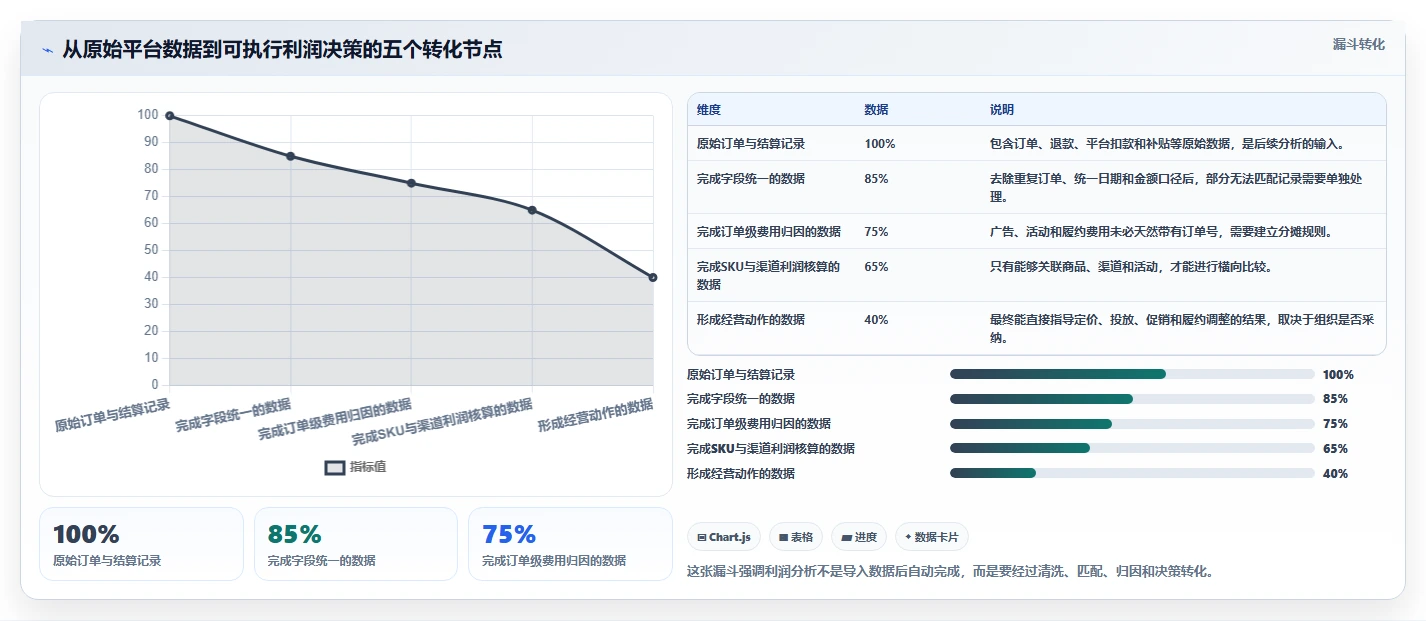Viewport: 1426px width, 621px height.
Task: Click the lightning icon beside the page title
Action: [x=47, y=50]
